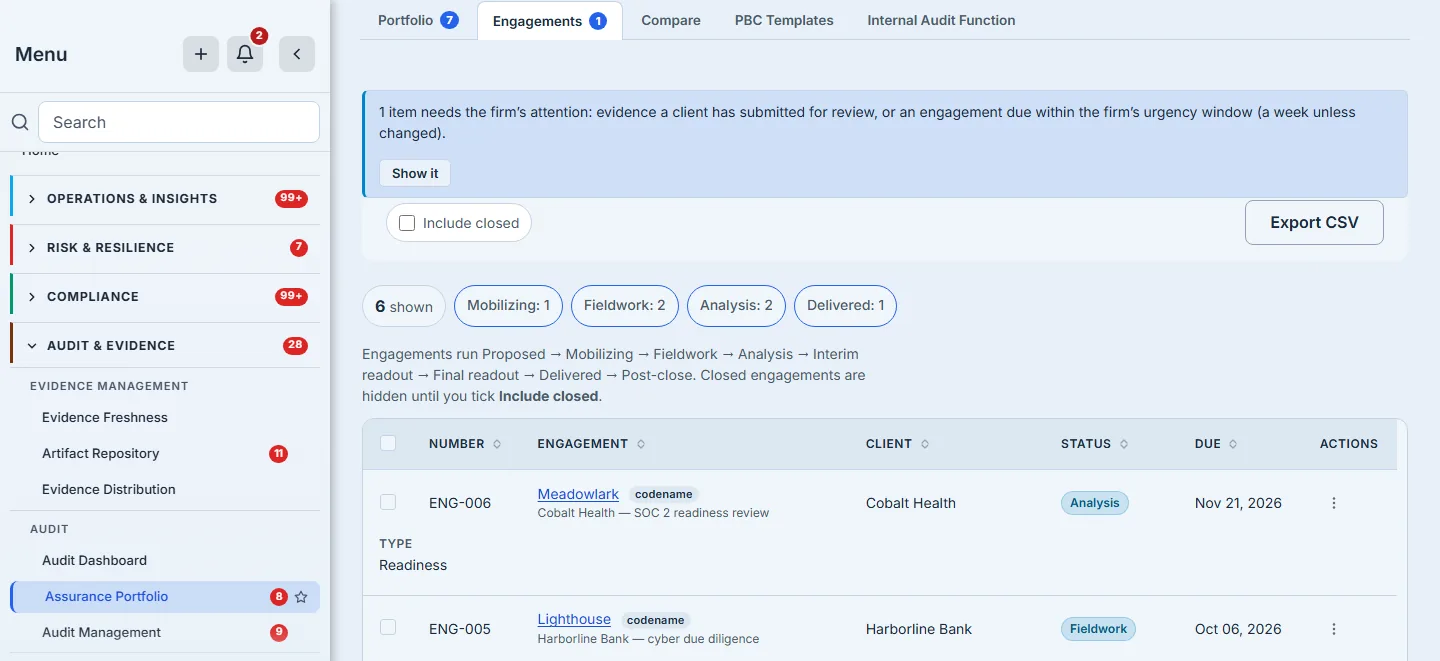This screenshot has width=1440, height=661.
Task: Open the Lighthouse engagement link
Action: pos(574,620)
